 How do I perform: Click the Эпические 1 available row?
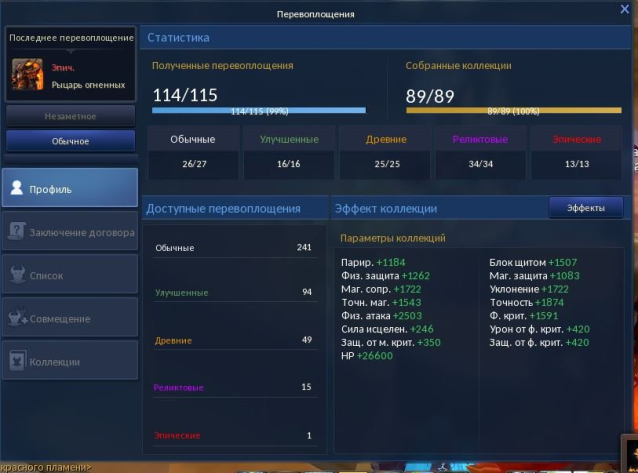[x=234, y=435]
